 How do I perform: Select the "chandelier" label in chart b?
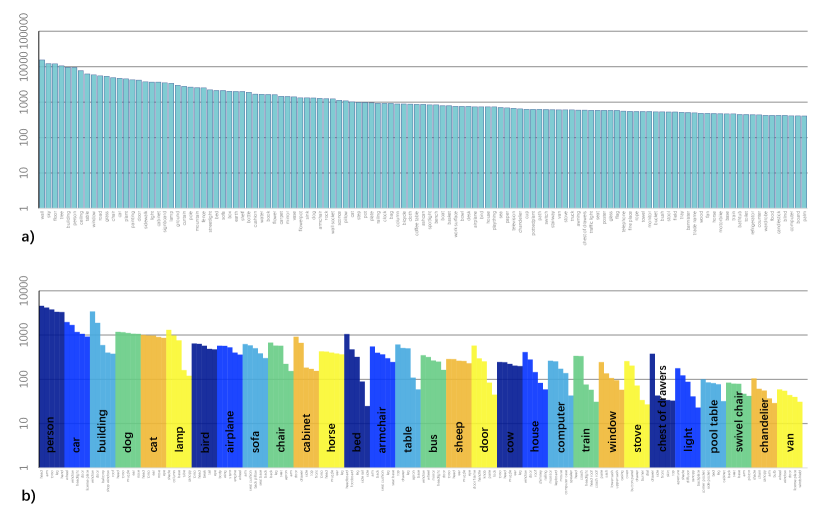765,426
